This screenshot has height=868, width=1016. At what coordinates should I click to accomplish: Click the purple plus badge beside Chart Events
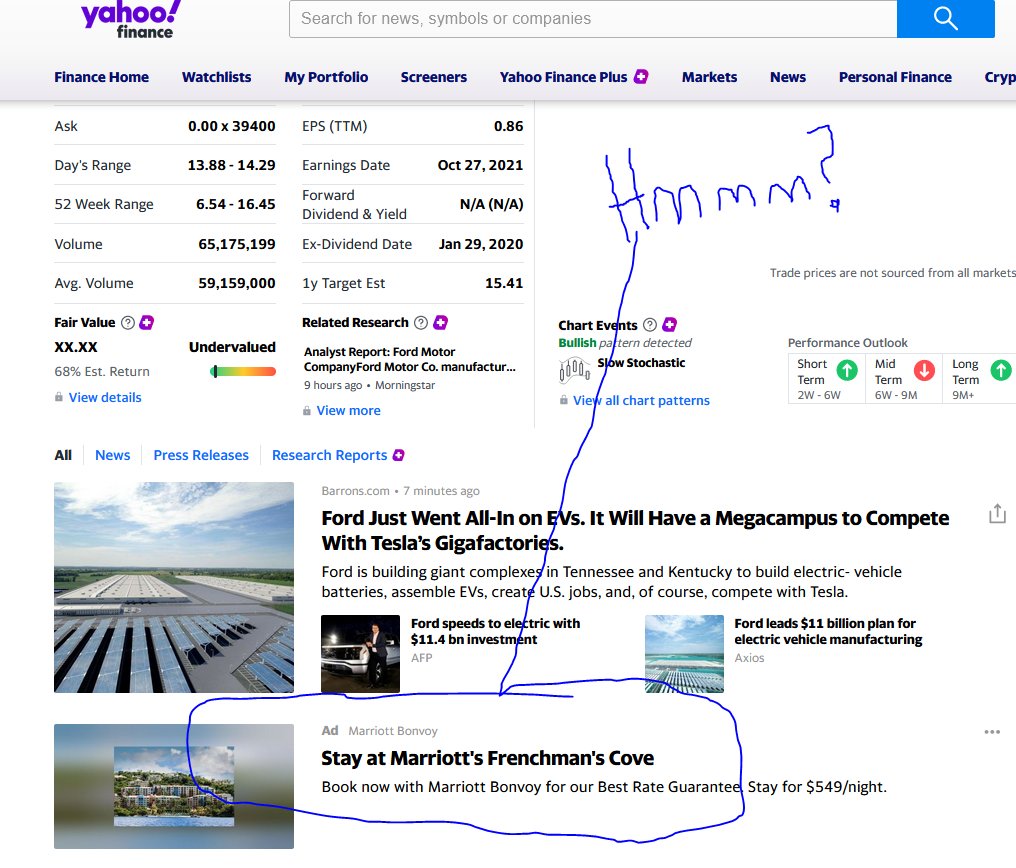tap(669, 325)
